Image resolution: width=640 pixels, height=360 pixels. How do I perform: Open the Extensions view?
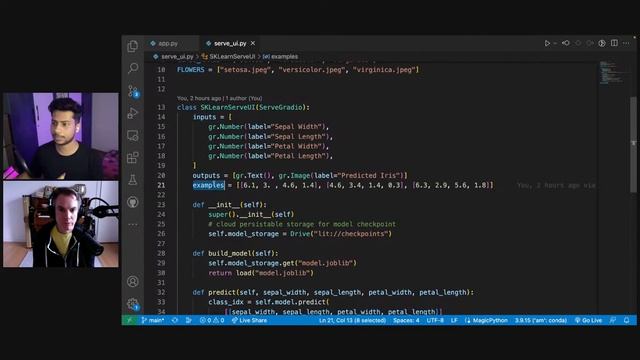(x=133, y=158)
